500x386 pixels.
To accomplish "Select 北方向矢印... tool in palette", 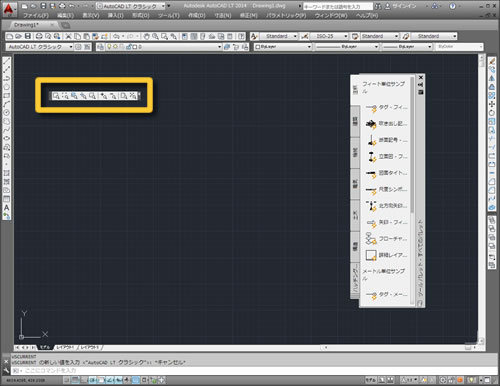I will (x=386, y=206).
